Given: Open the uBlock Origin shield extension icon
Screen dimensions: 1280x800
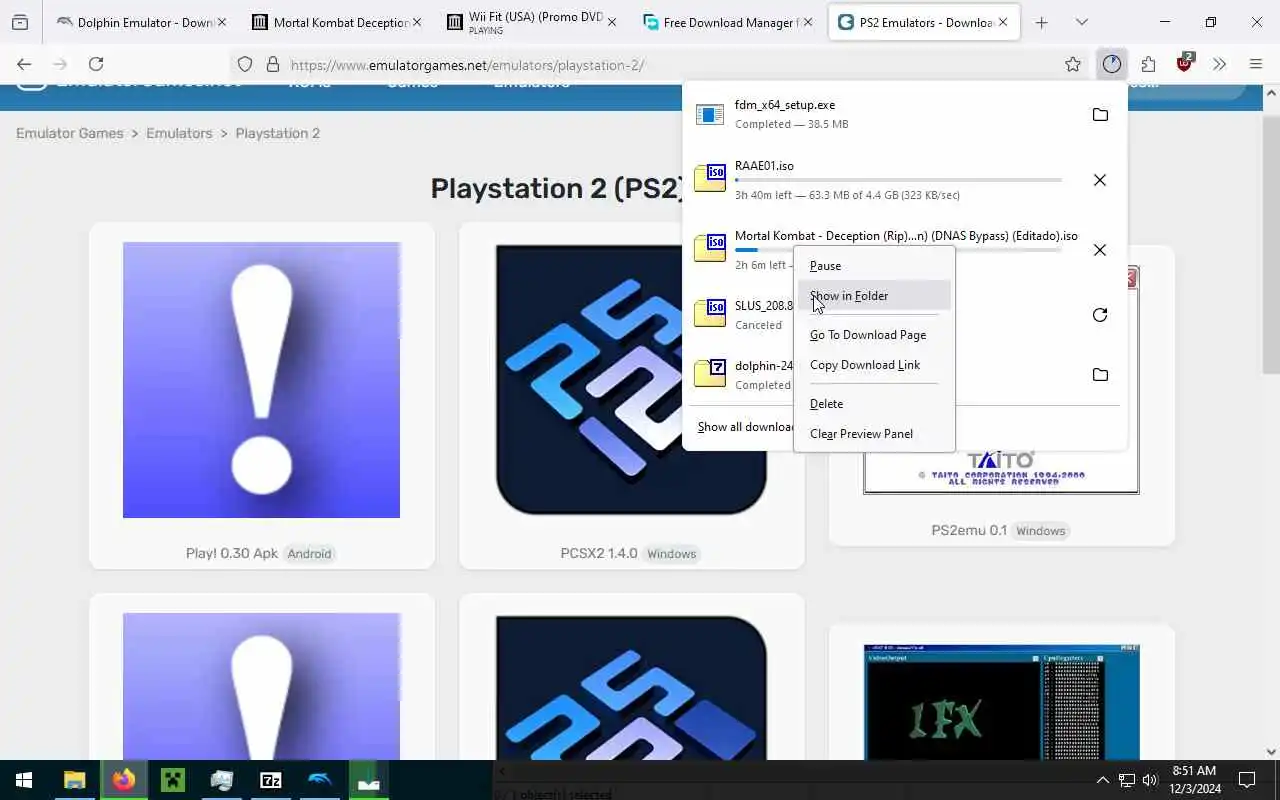Looking at the screenshot, I should coord(1185,63).
